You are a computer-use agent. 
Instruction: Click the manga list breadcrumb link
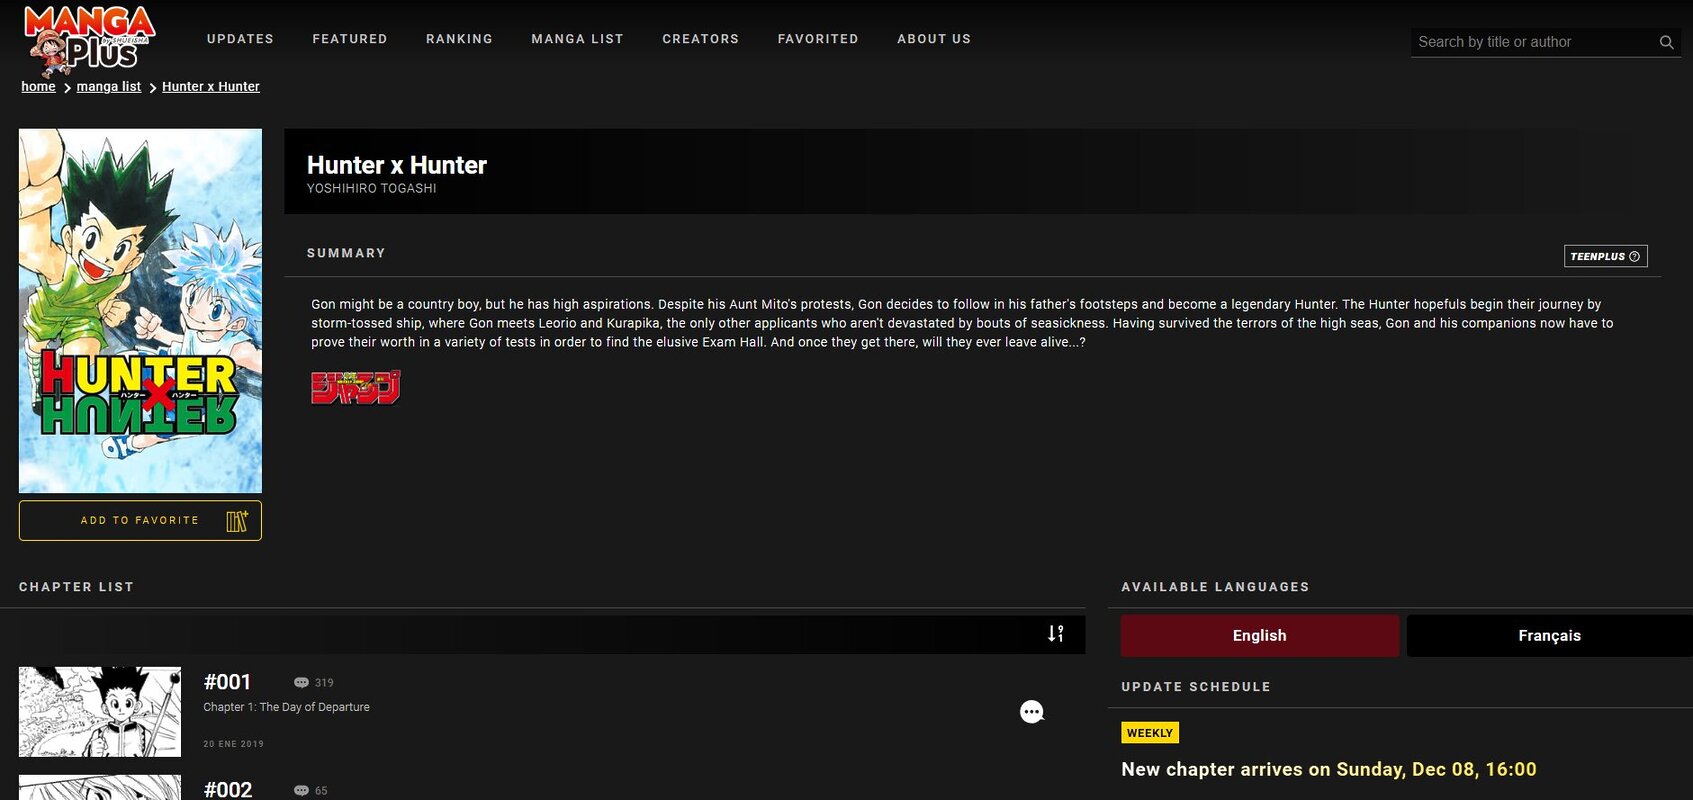(x=108, y=87)
